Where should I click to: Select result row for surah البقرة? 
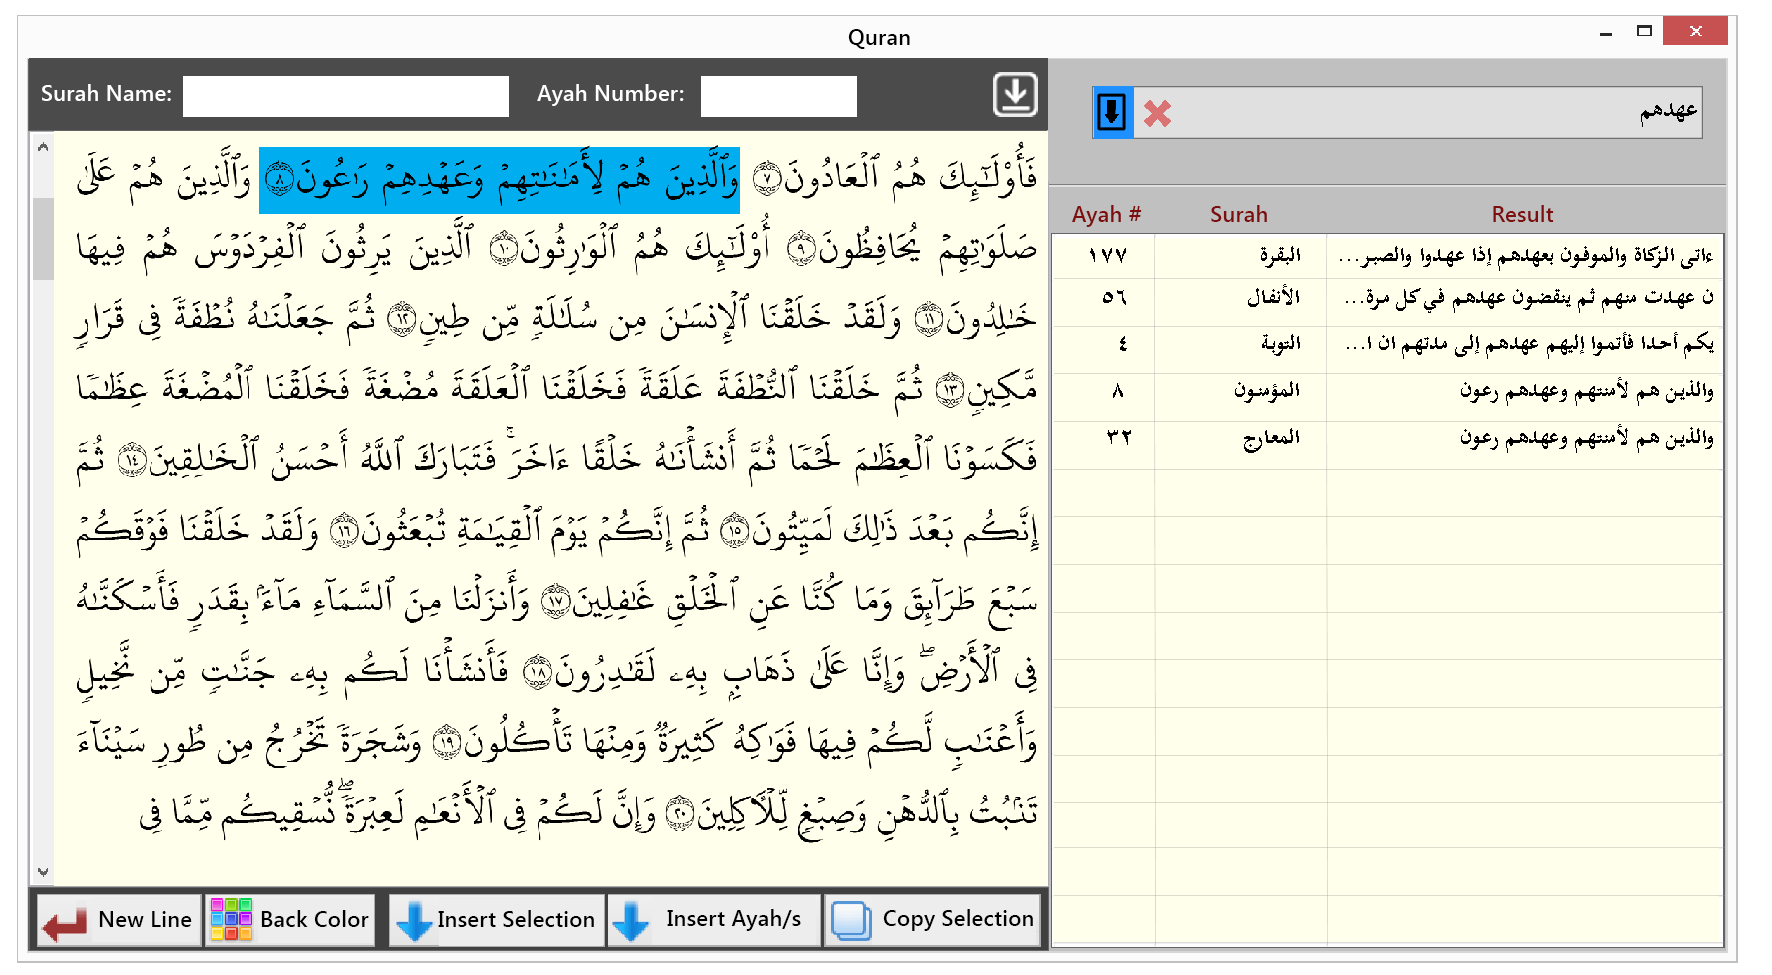[x=1388, y=256]
